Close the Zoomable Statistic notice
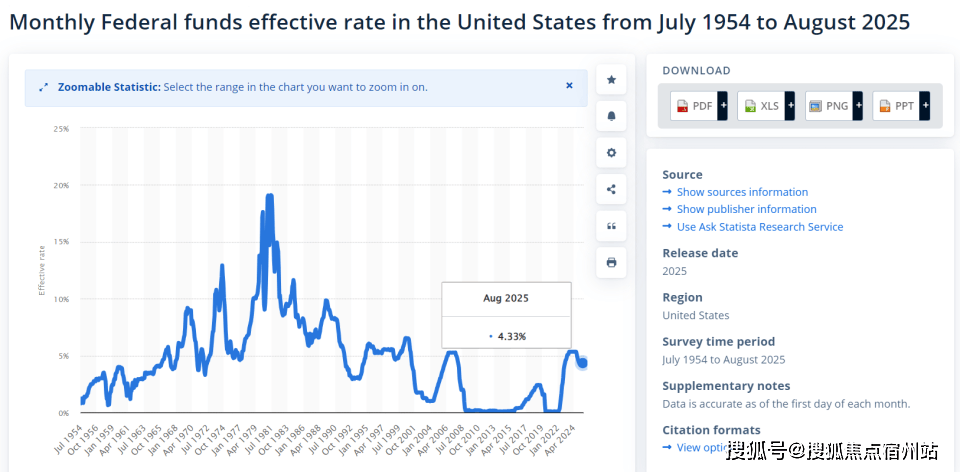 tap(569, 86)
